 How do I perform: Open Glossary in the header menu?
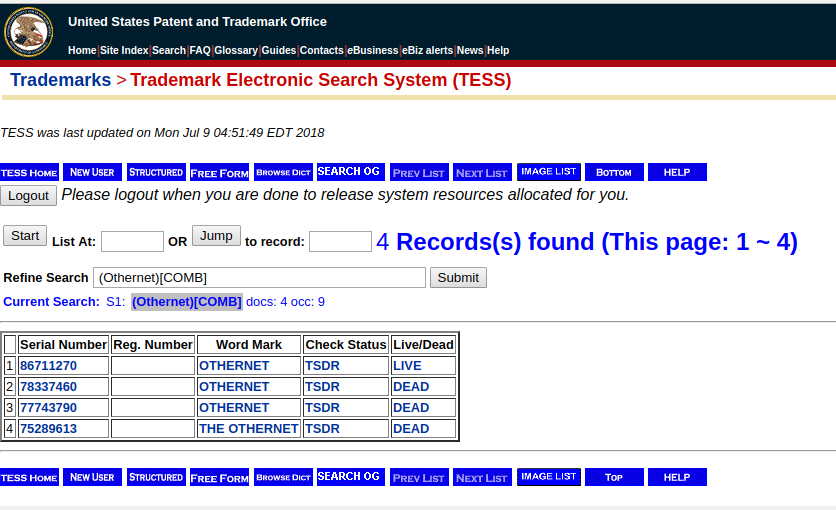[236, 50]
